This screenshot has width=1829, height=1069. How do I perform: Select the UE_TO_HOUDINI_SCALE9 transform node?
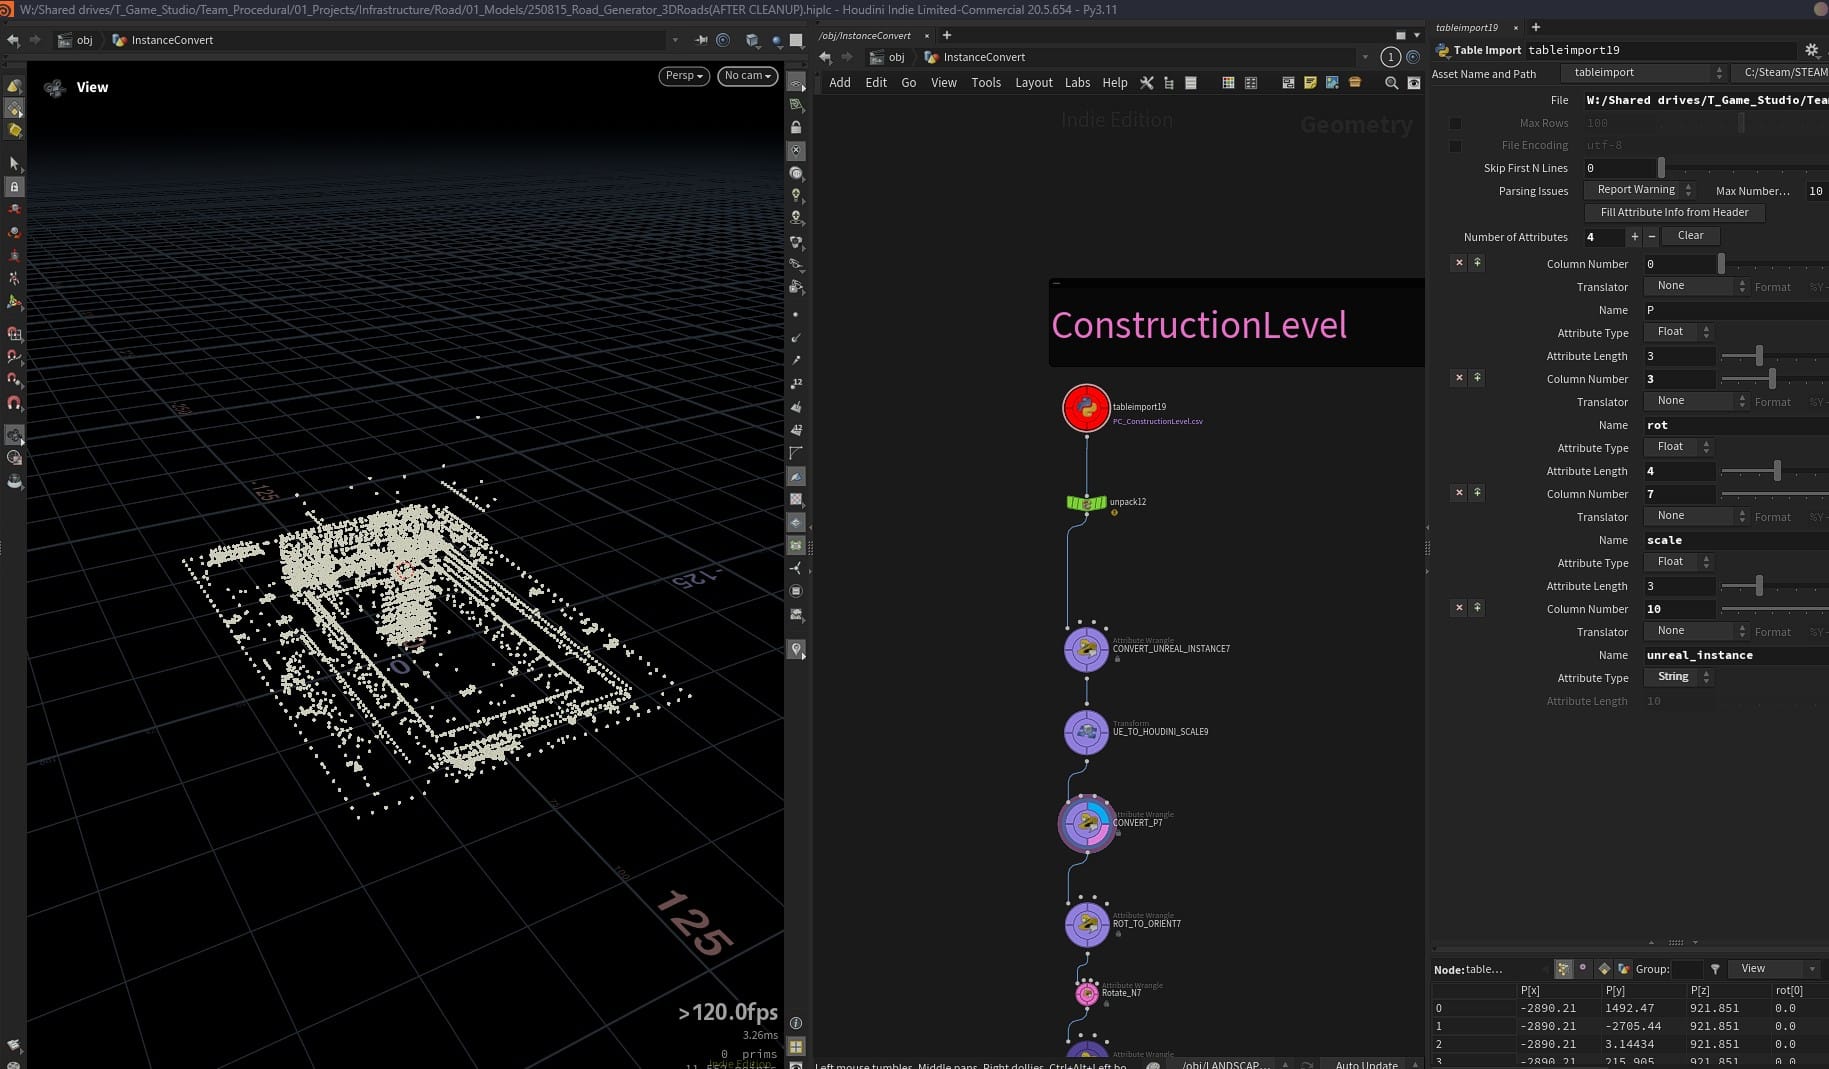tap(1087, 732)
